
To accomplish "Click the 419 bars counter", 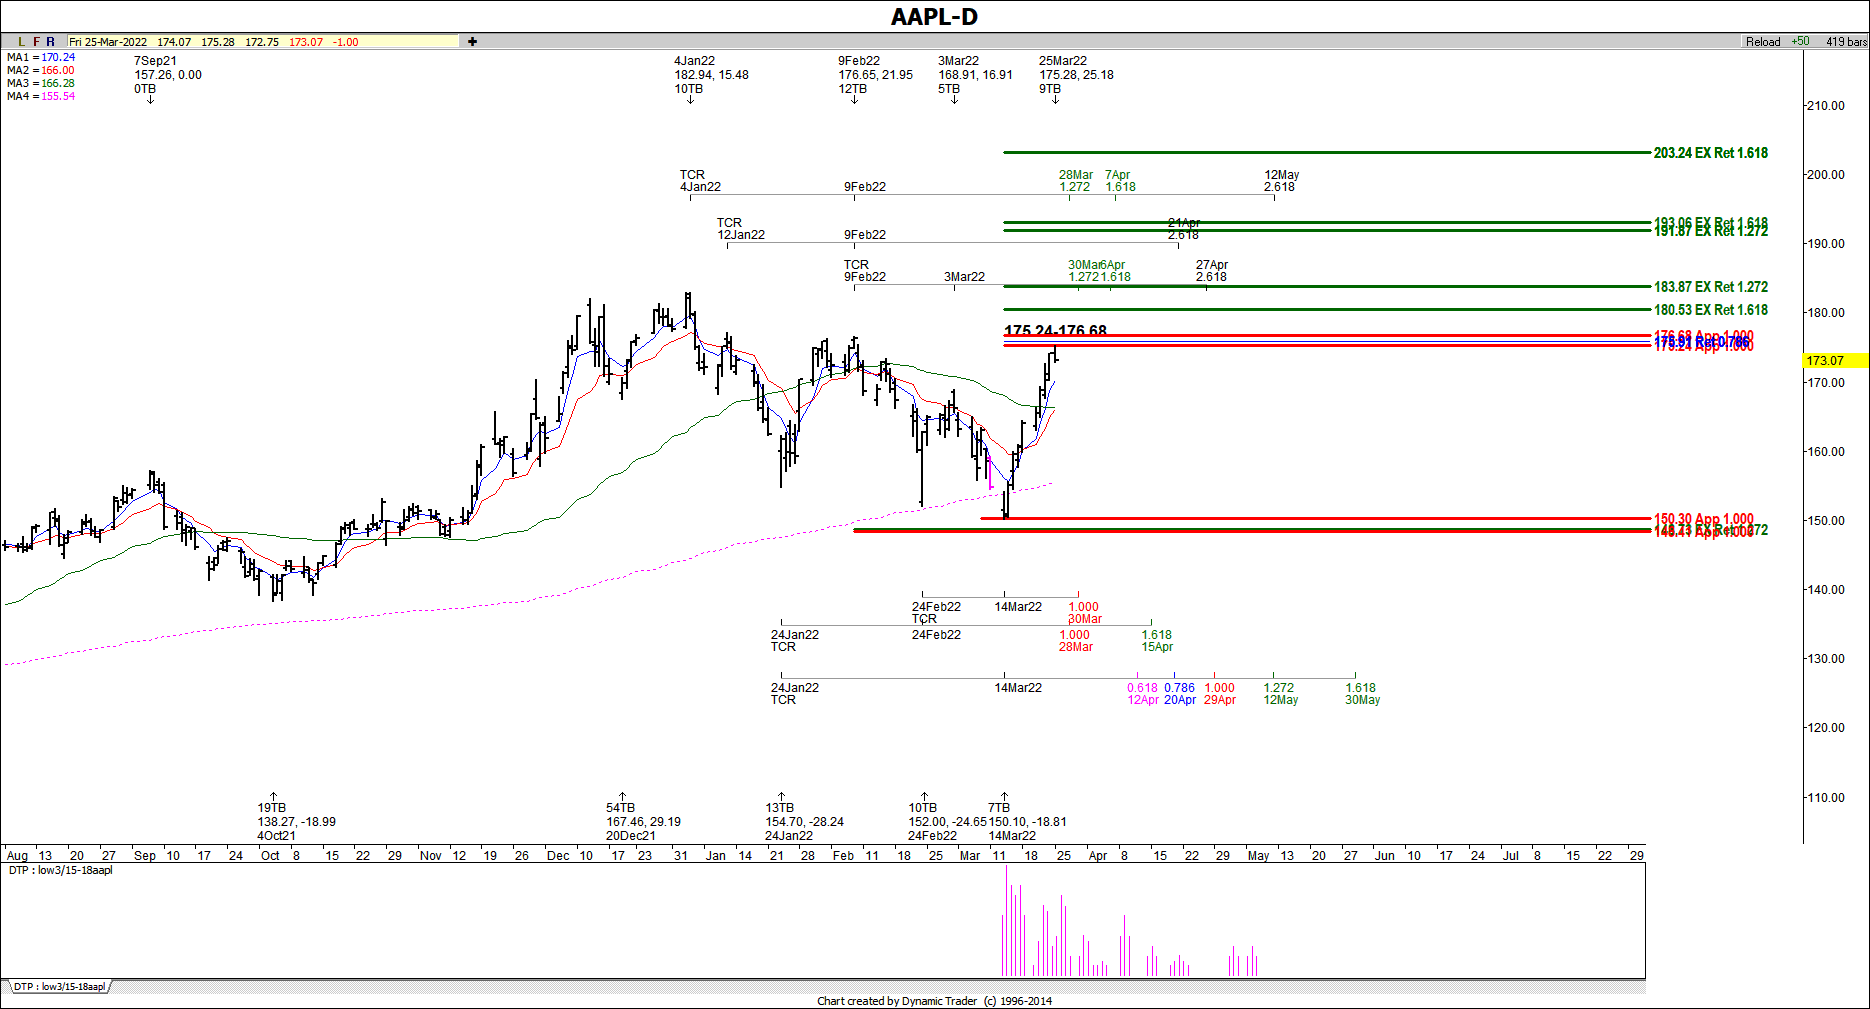I will coord(1846,42).
